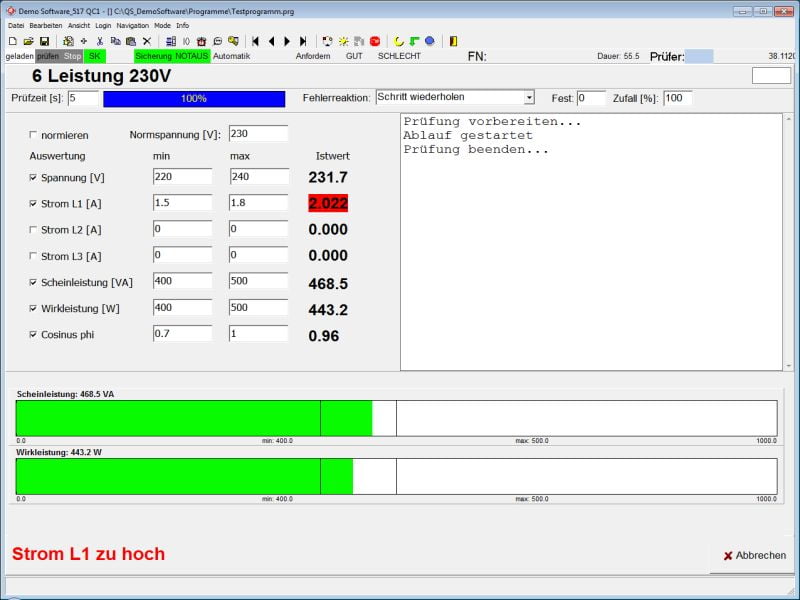This screenshot has height=600, width=800.
Task: Click the blue list layout toolbar icon
Action: pos(171,41)
